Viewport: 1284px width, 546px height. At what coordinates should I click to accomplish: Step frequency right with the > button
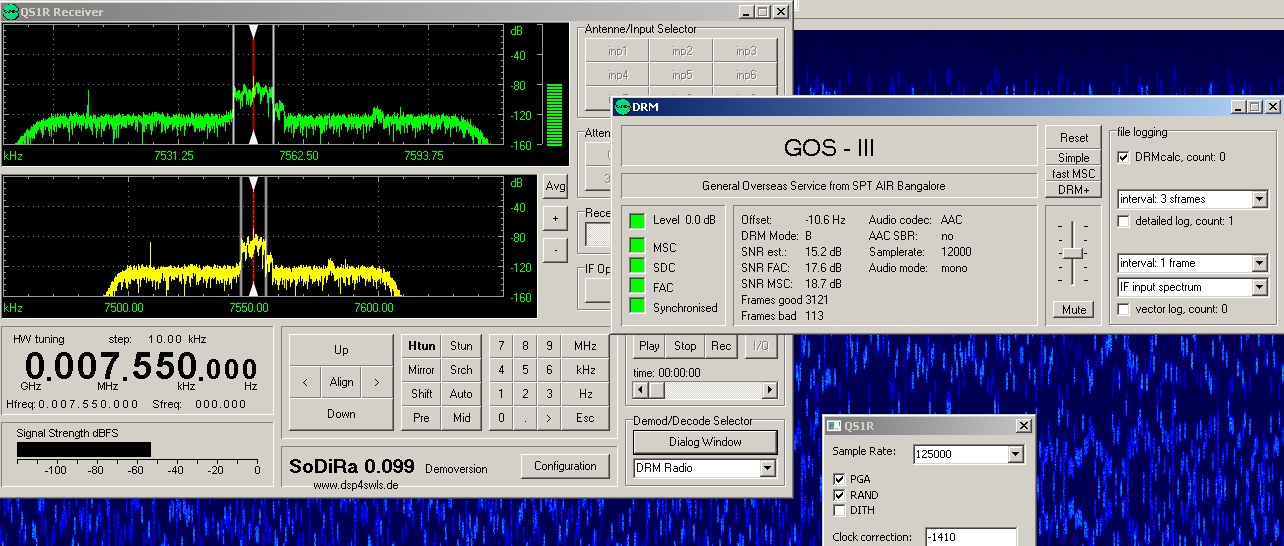tap(377, 382)
